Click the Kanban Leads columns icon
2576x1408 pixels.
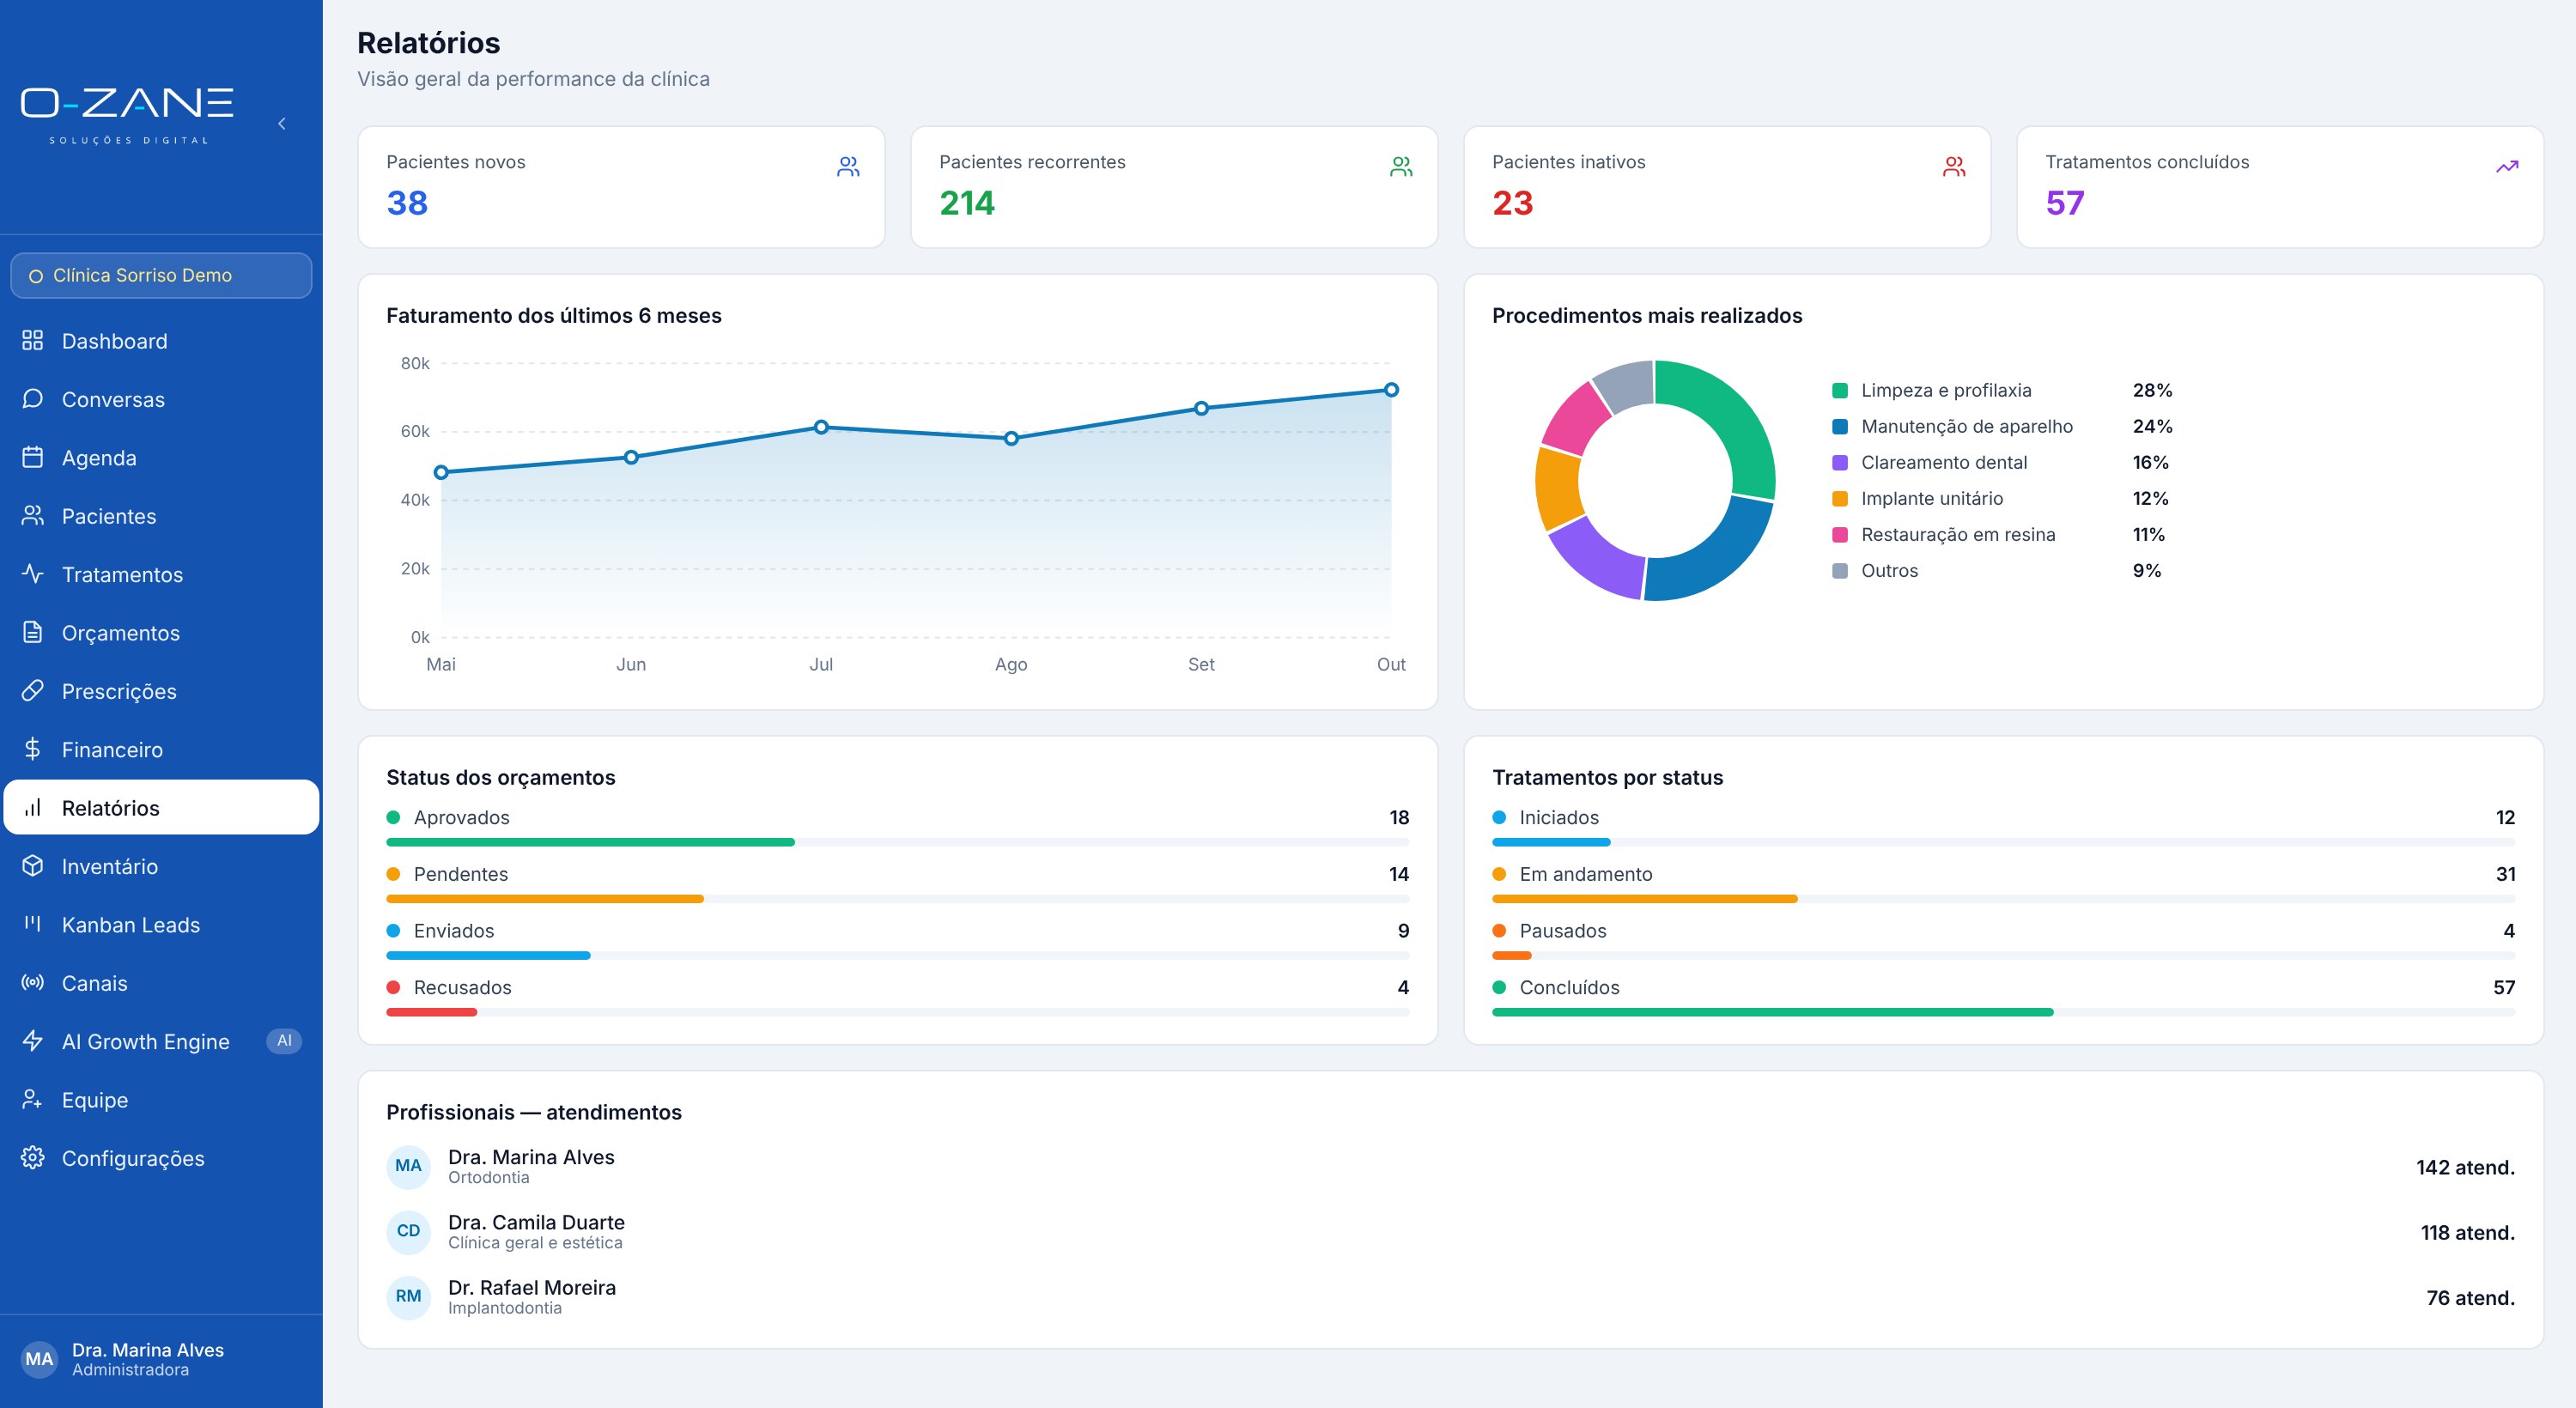33,924
